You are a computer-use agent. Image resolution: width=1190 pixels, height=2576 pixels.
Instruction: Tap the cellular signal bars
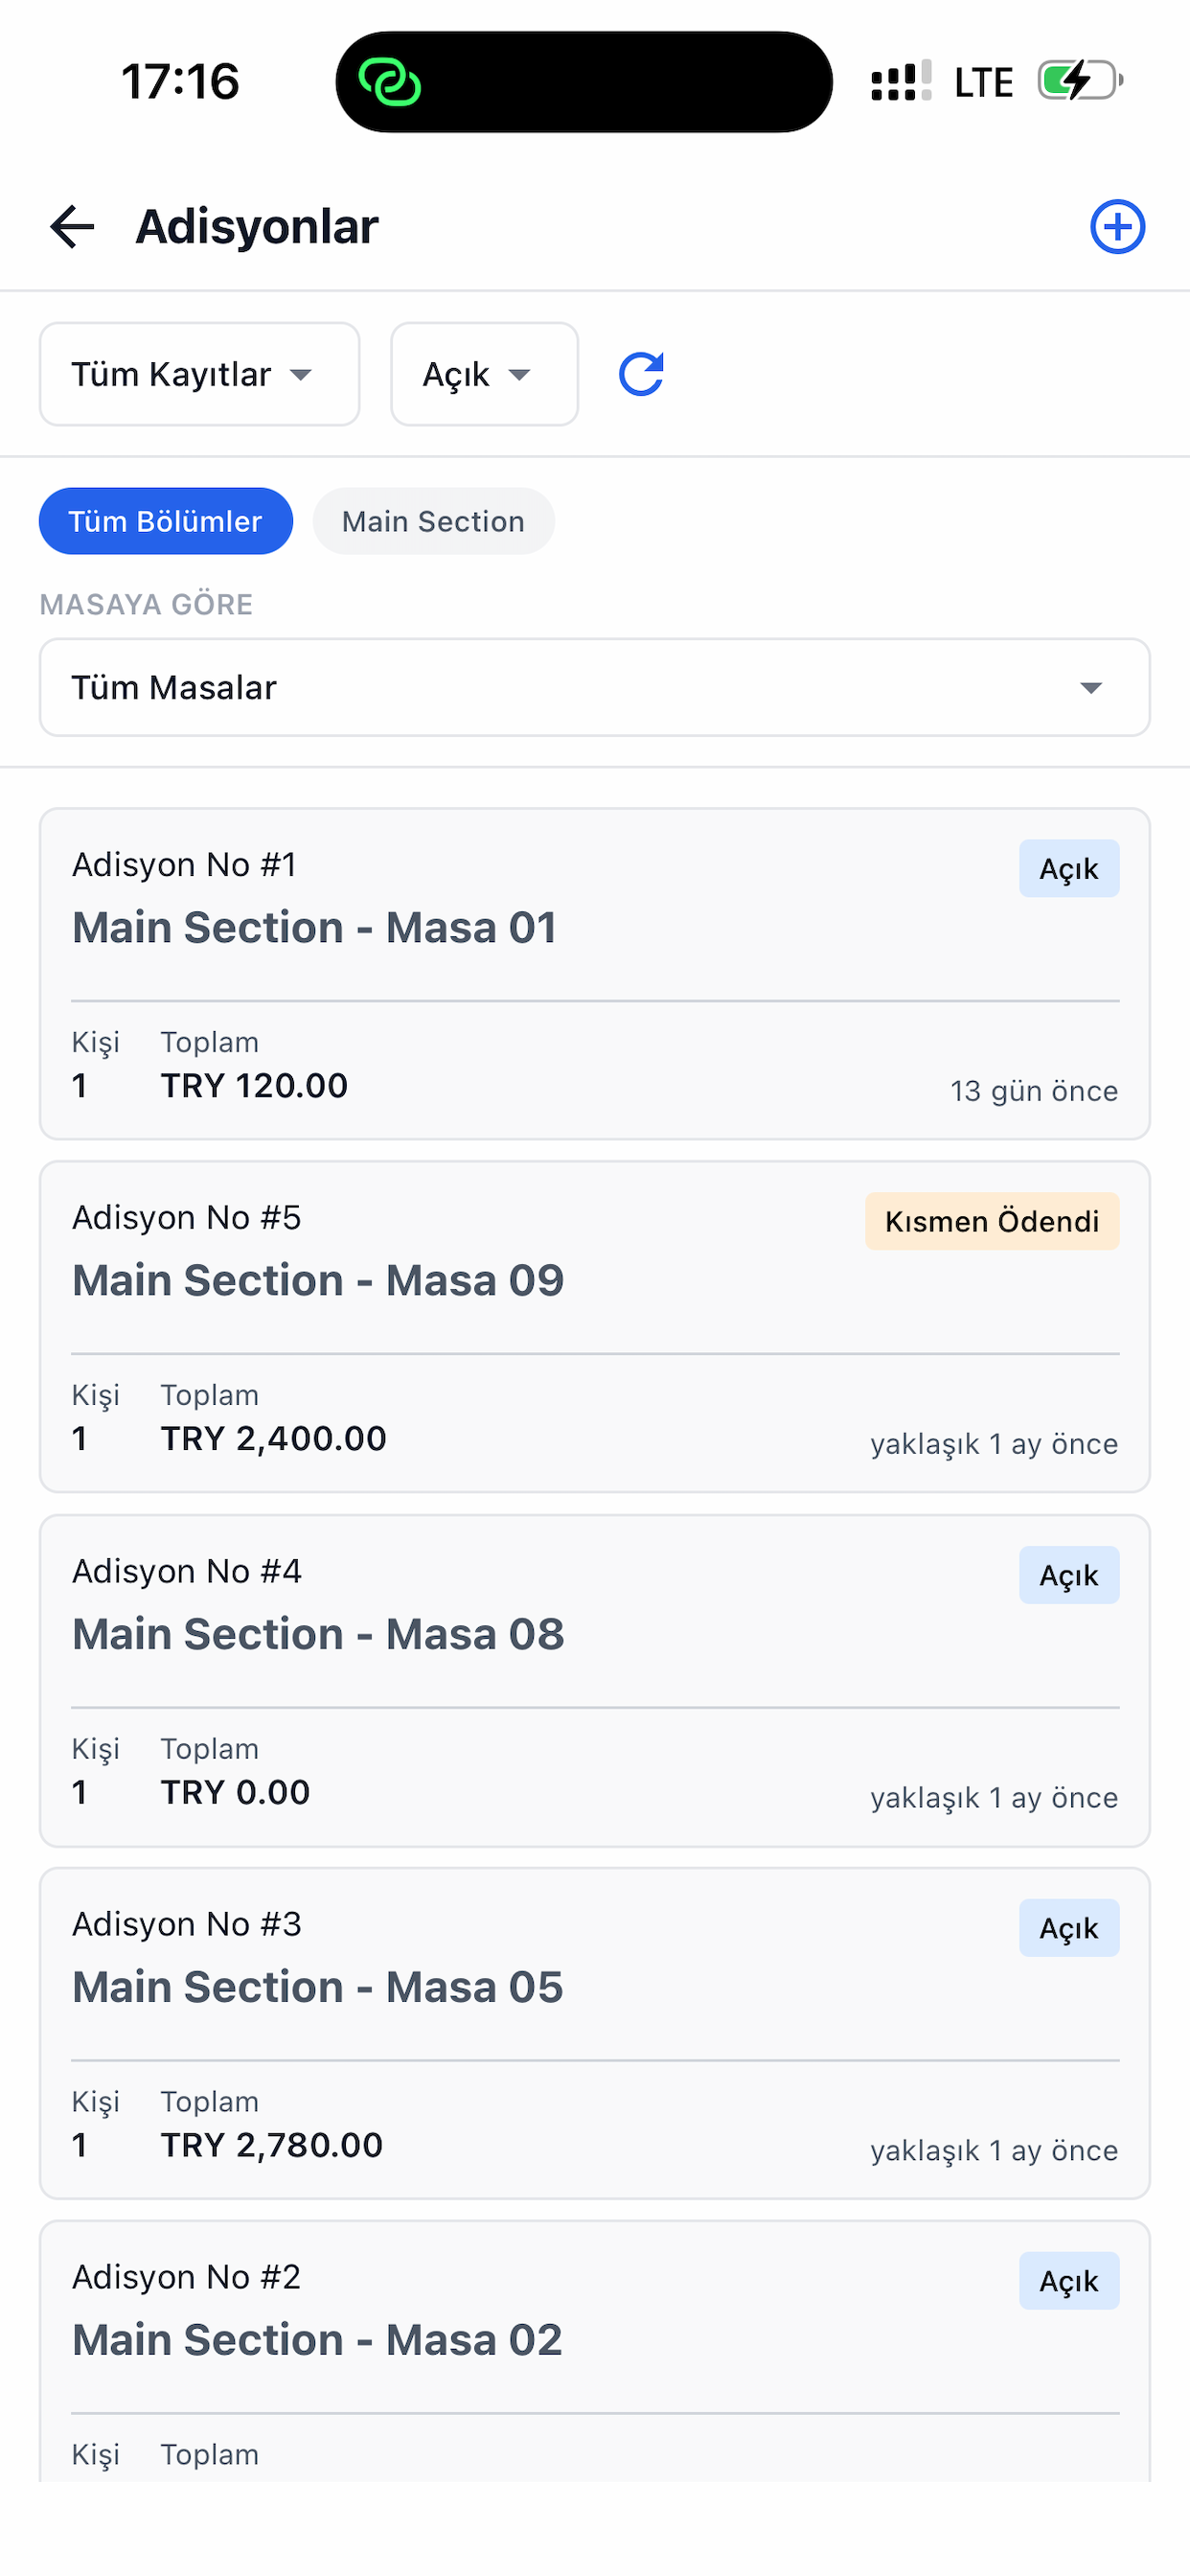pos(901,81)
